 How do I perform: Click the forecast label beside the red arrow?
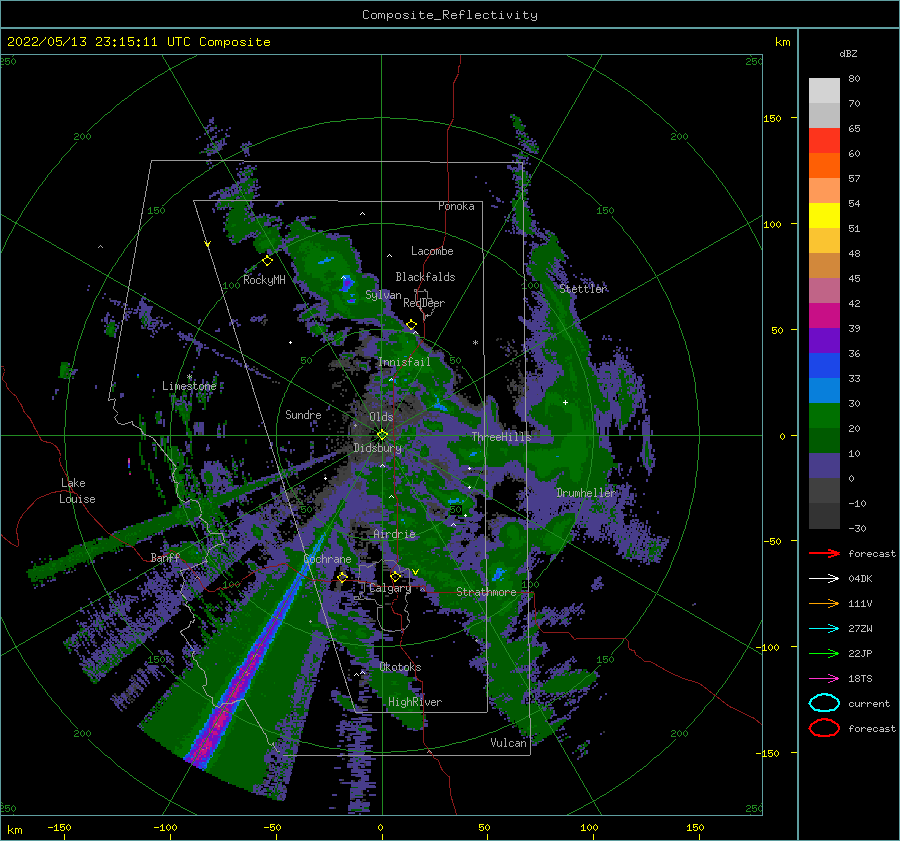[871, 553]
